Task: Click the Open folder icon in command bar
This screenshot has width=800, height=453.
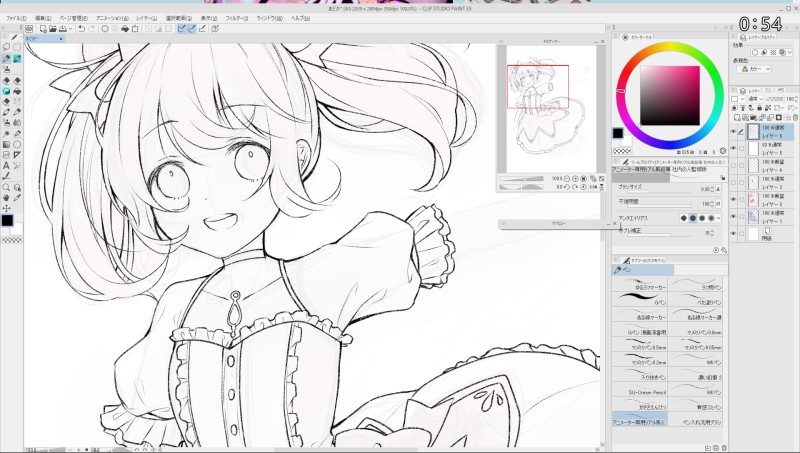Action: pyautogui.click(x=53, y=29)
